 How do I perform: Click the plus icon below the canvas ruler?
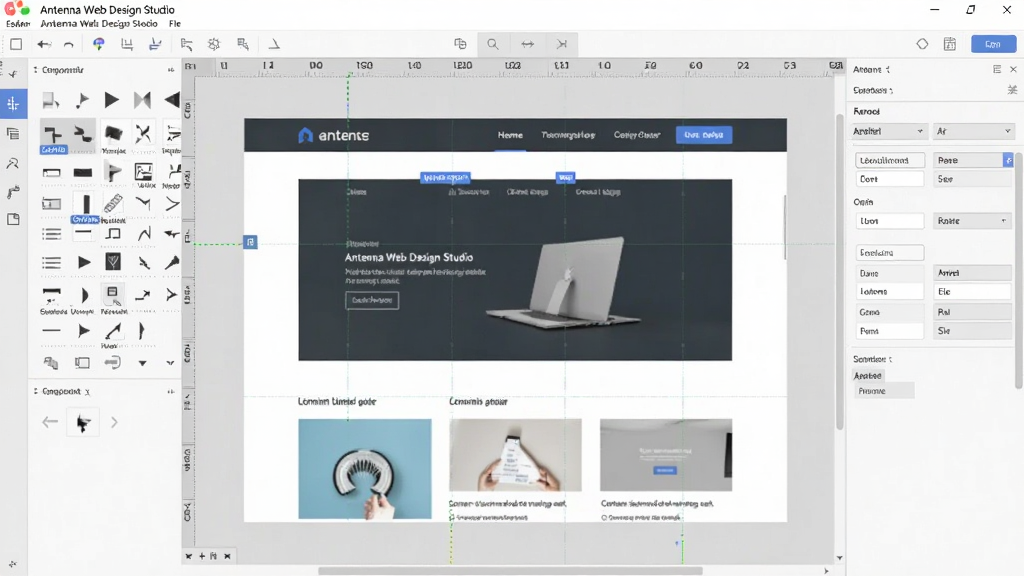point(202,556)
